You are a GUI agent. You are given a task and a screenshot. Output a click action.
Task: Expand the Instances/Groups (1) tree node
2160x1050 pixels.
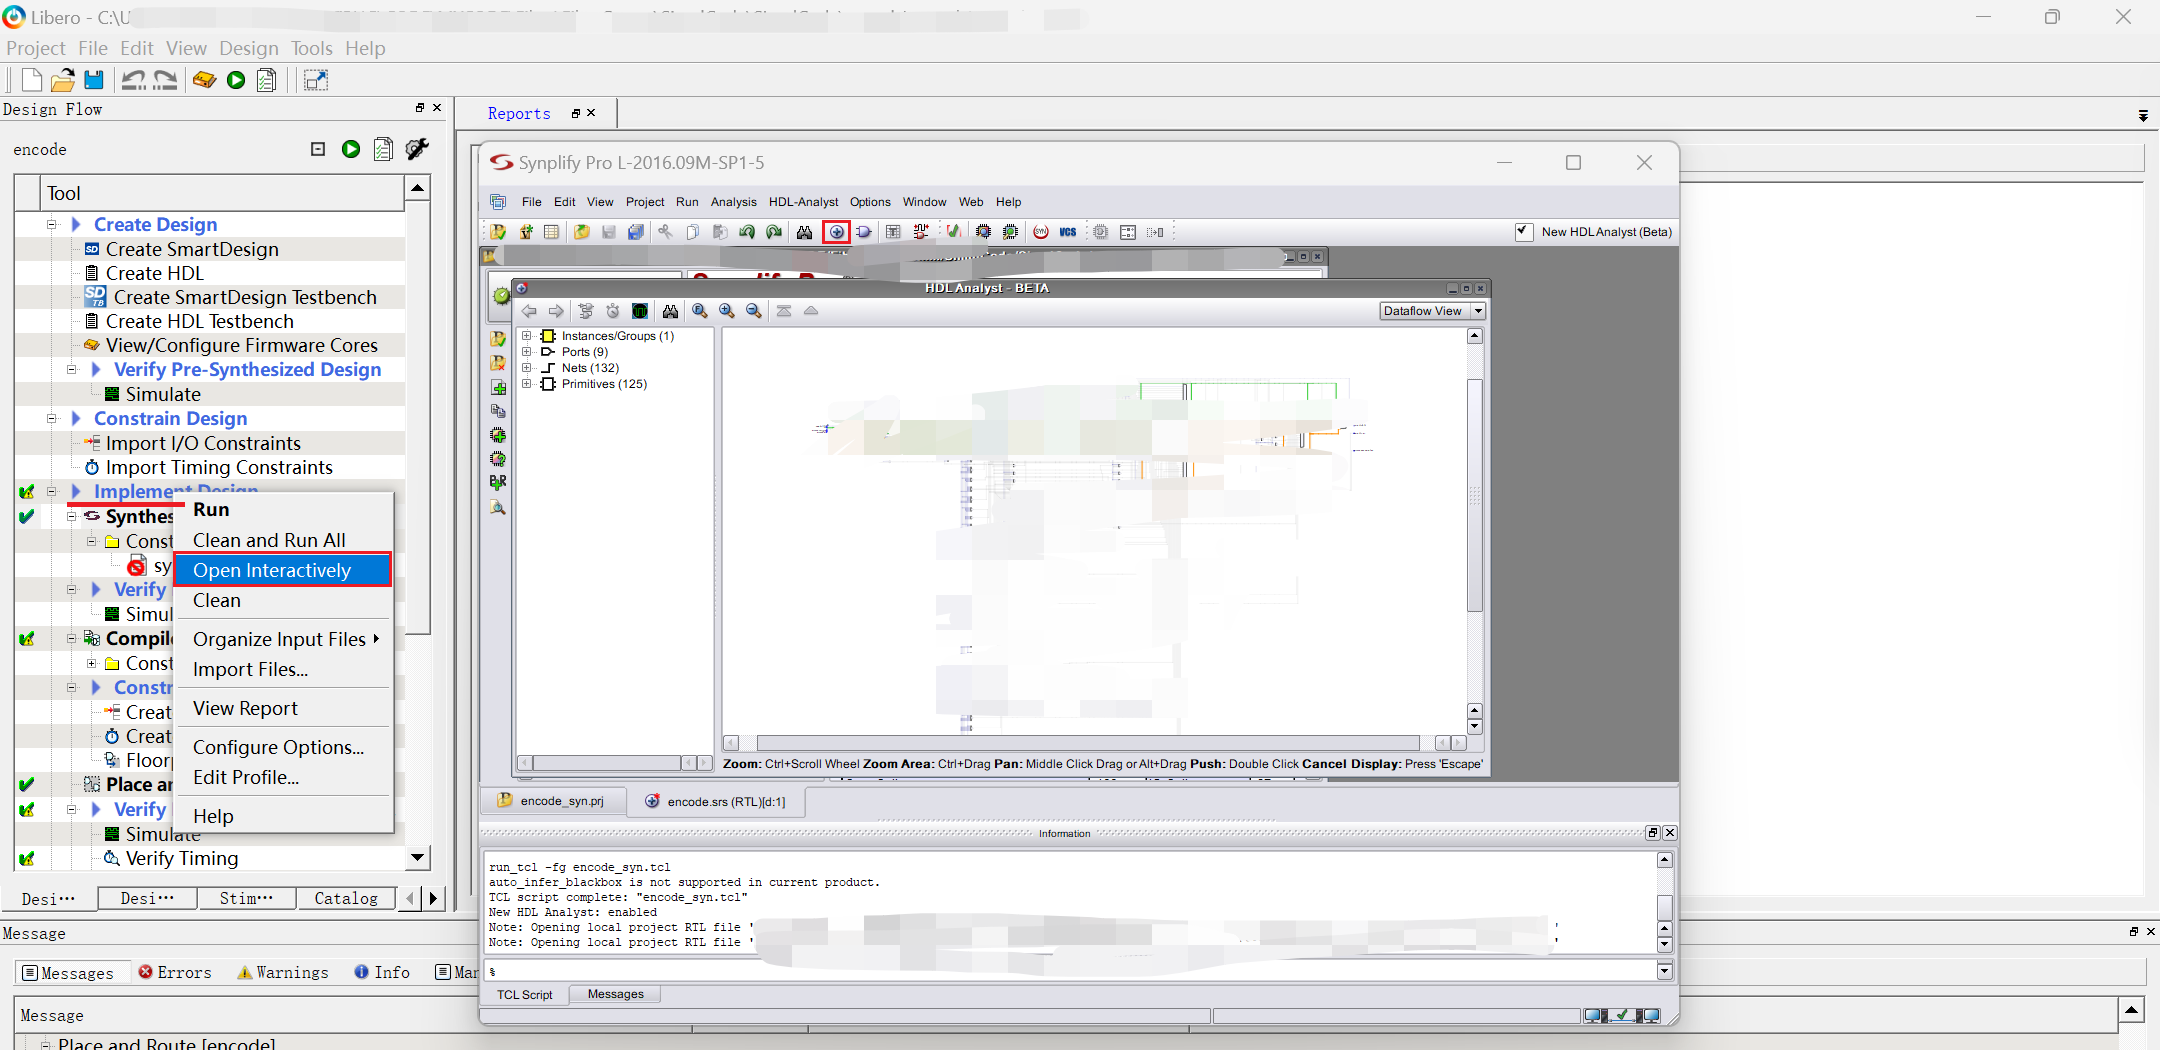coord(526,336)
